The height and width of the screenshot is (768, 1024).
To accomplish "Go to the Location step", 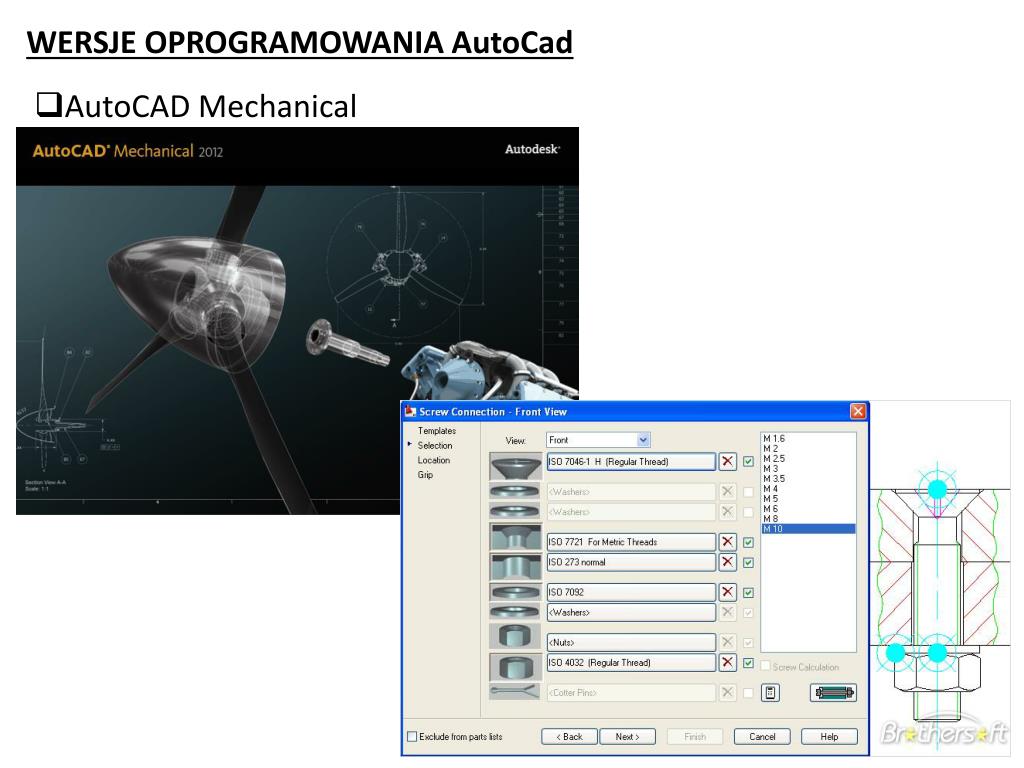I will point(434,460).
